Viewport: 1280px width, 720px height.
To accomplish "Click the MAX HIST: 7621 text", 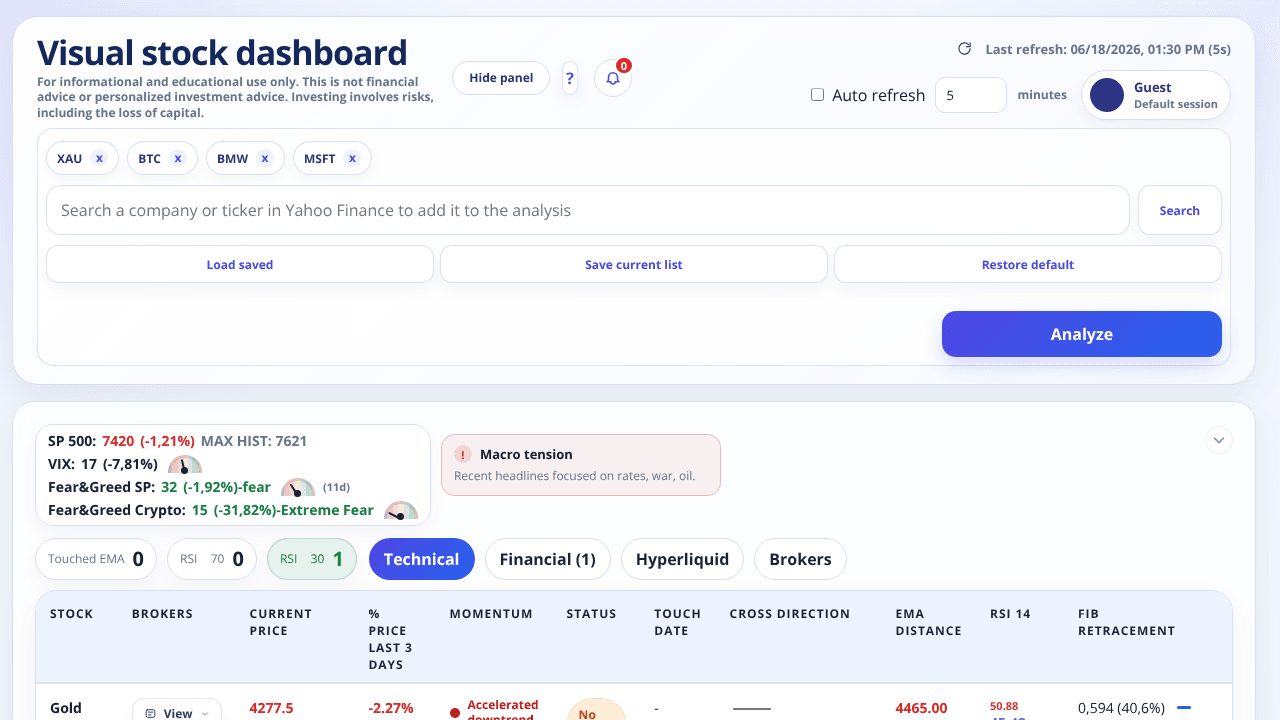I will (x=254, y=441).
